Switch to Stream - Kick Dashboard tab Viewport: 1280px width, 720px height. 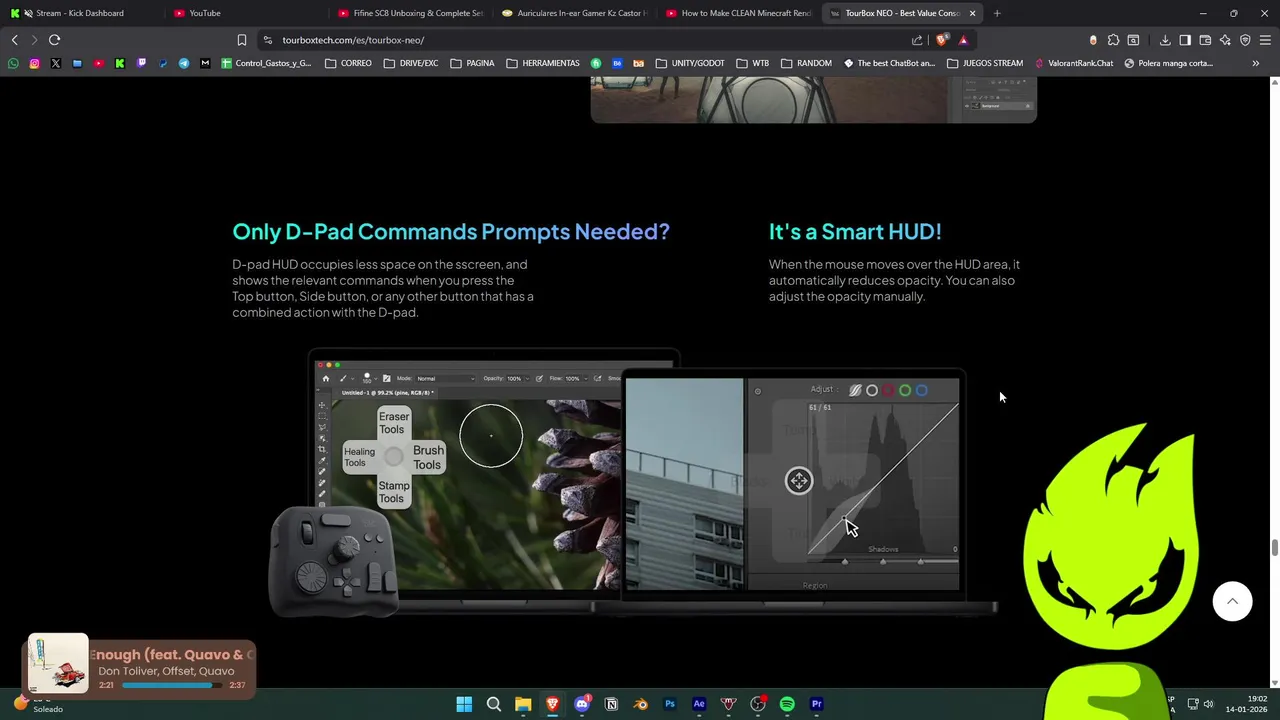pyautogui.click(x=80, y=13)
